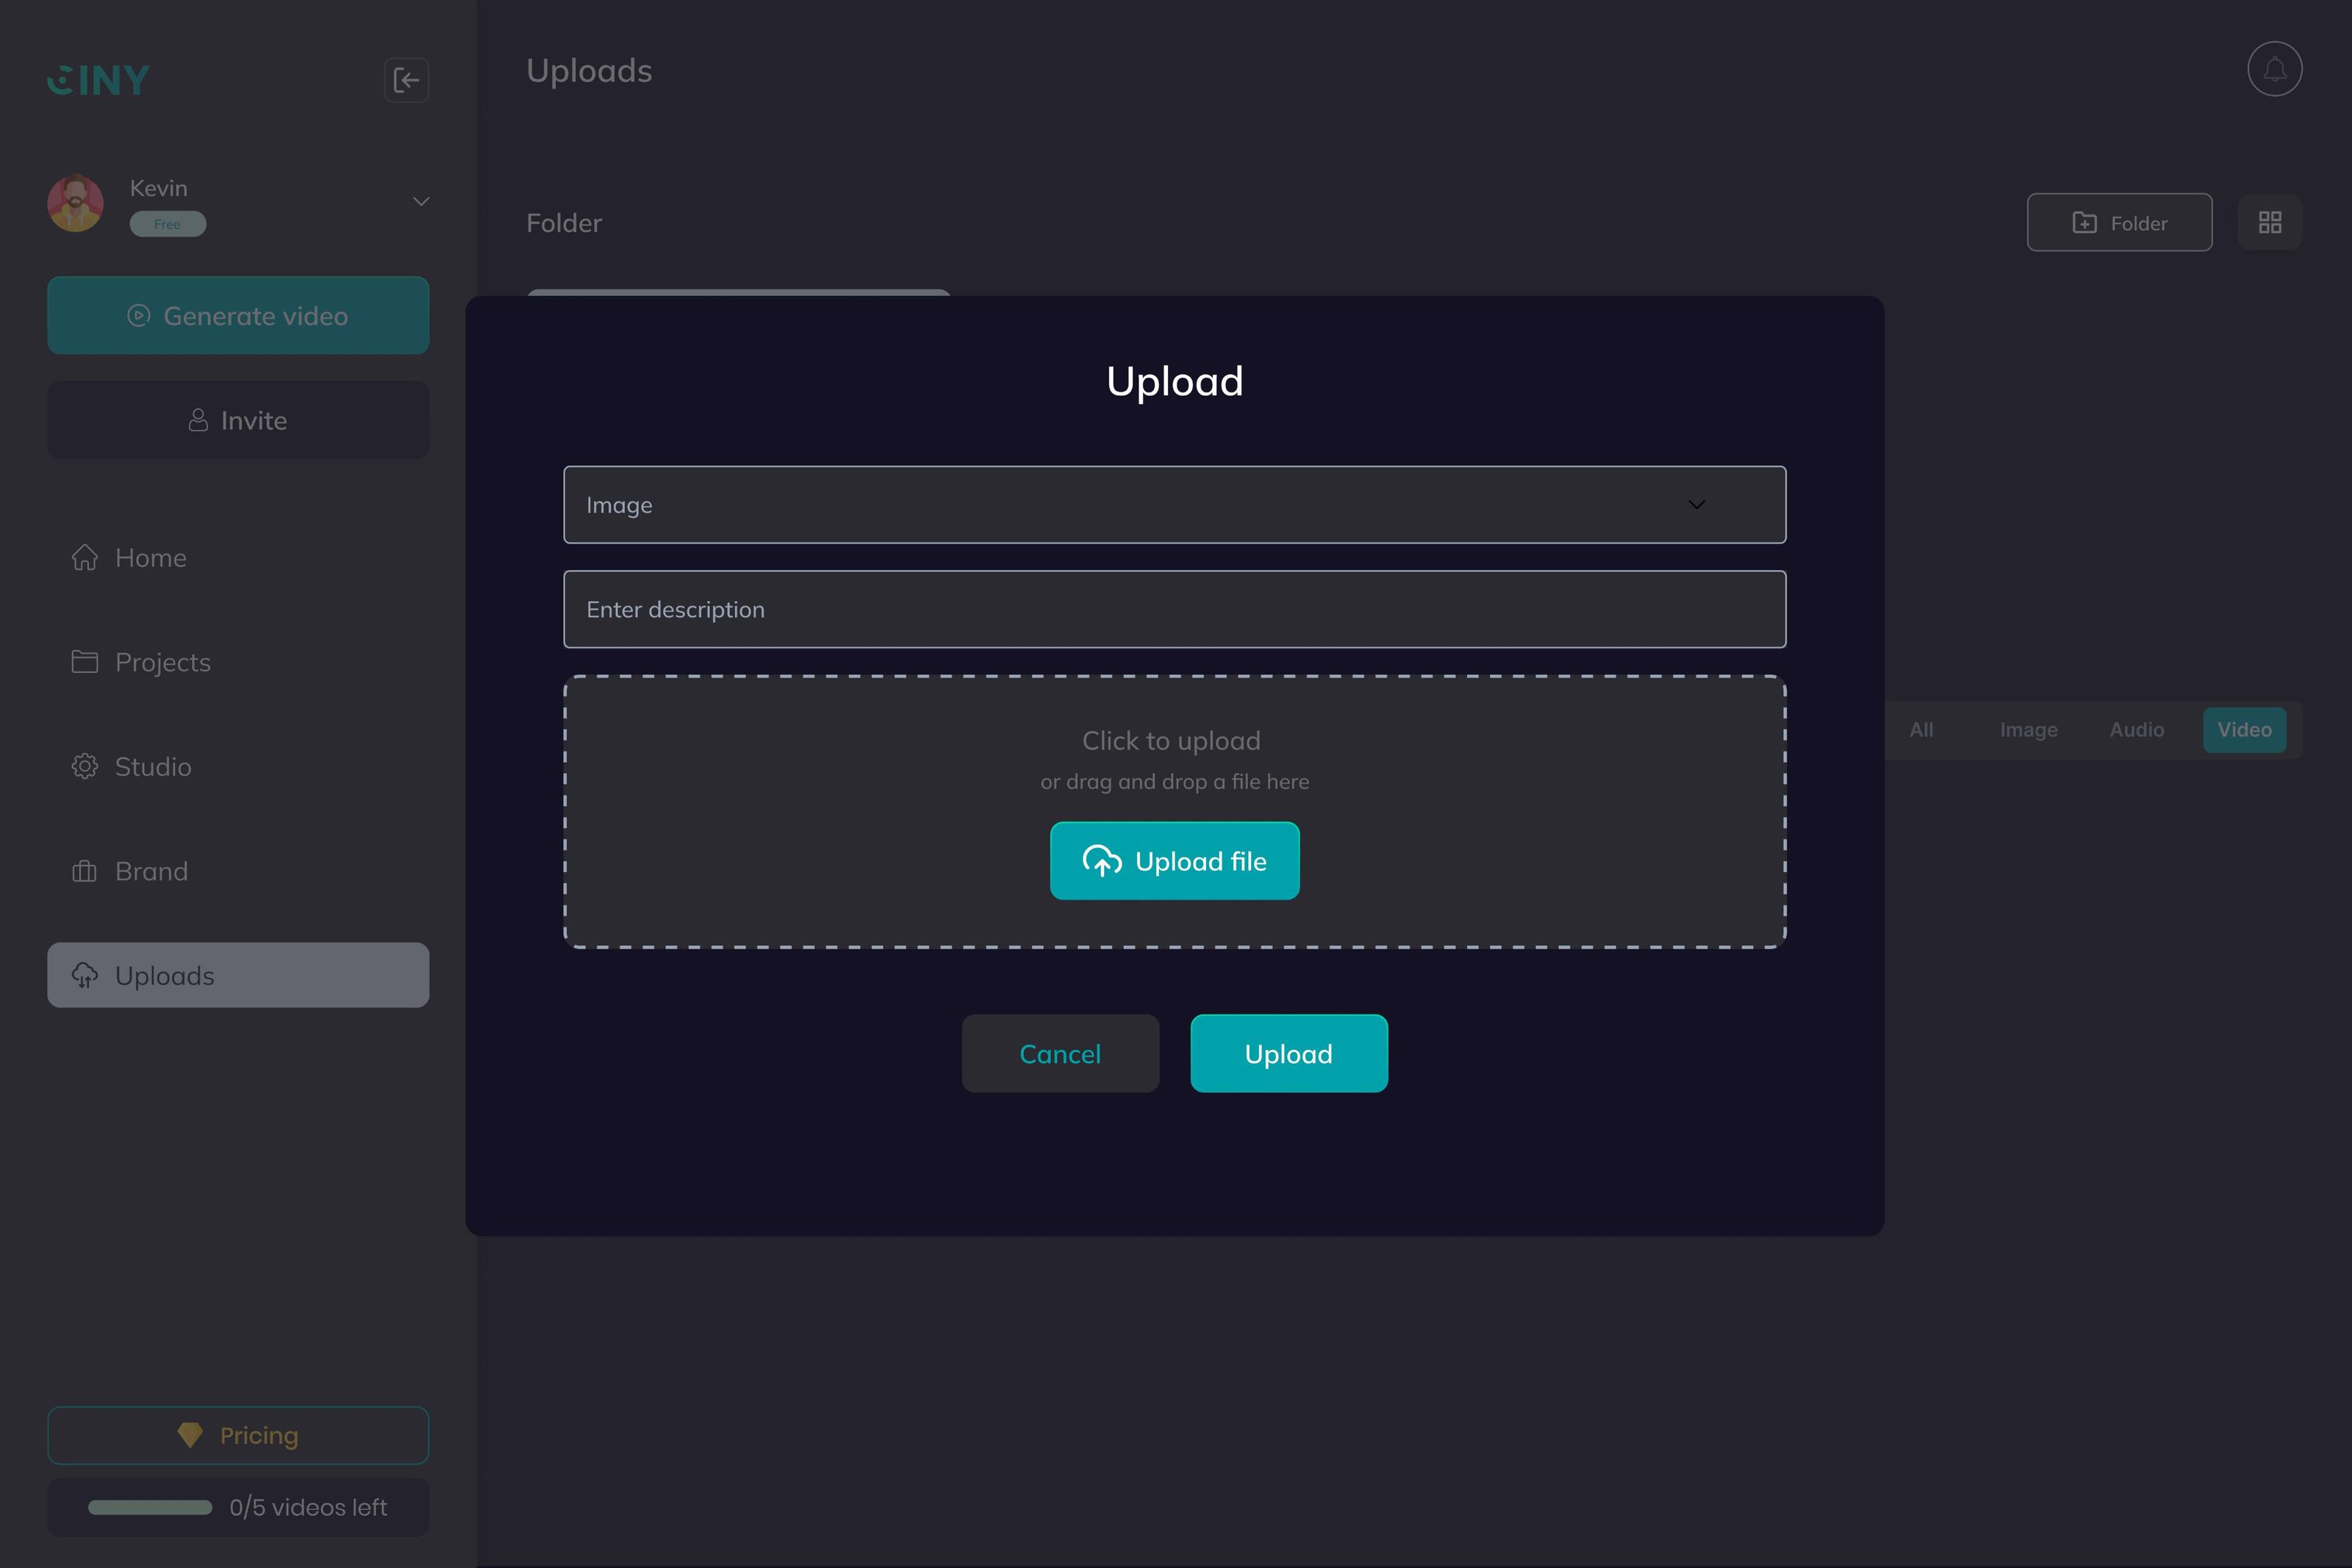Viewport: 2352px width, 1568px height.
Task: Select the Uploads cloud icon in sidebar
Action: click(85, 975)
